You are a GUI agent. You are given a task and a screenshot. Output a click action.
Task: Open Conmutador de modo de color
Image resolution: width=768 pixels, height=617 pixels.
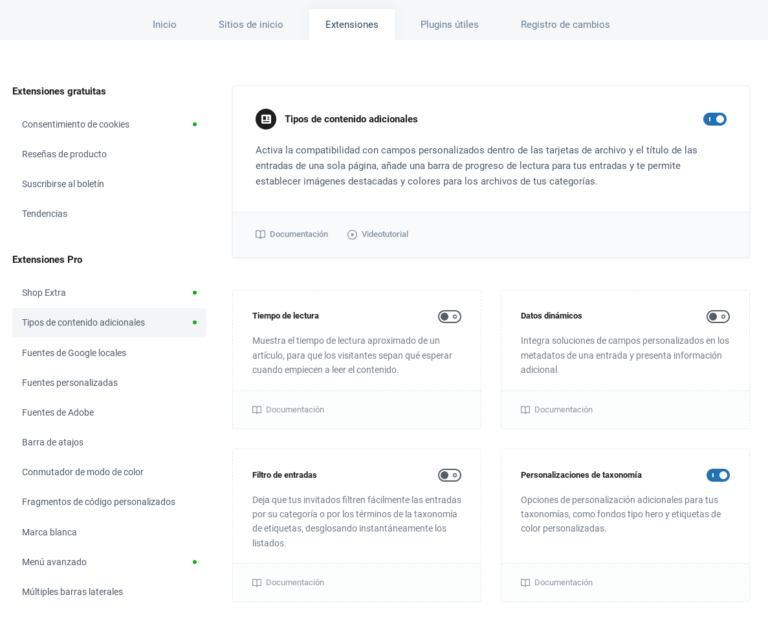point(109,473)
